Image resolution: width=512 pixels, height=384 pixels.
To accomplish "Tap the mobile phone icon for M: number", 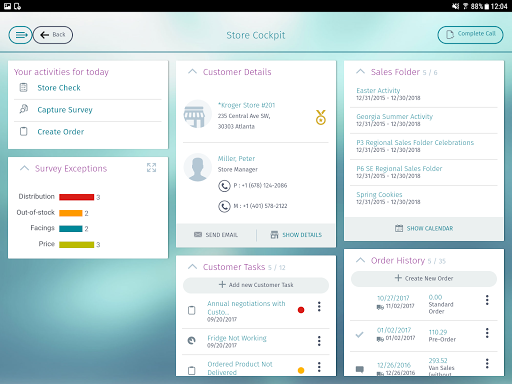I will coord(224,206).
